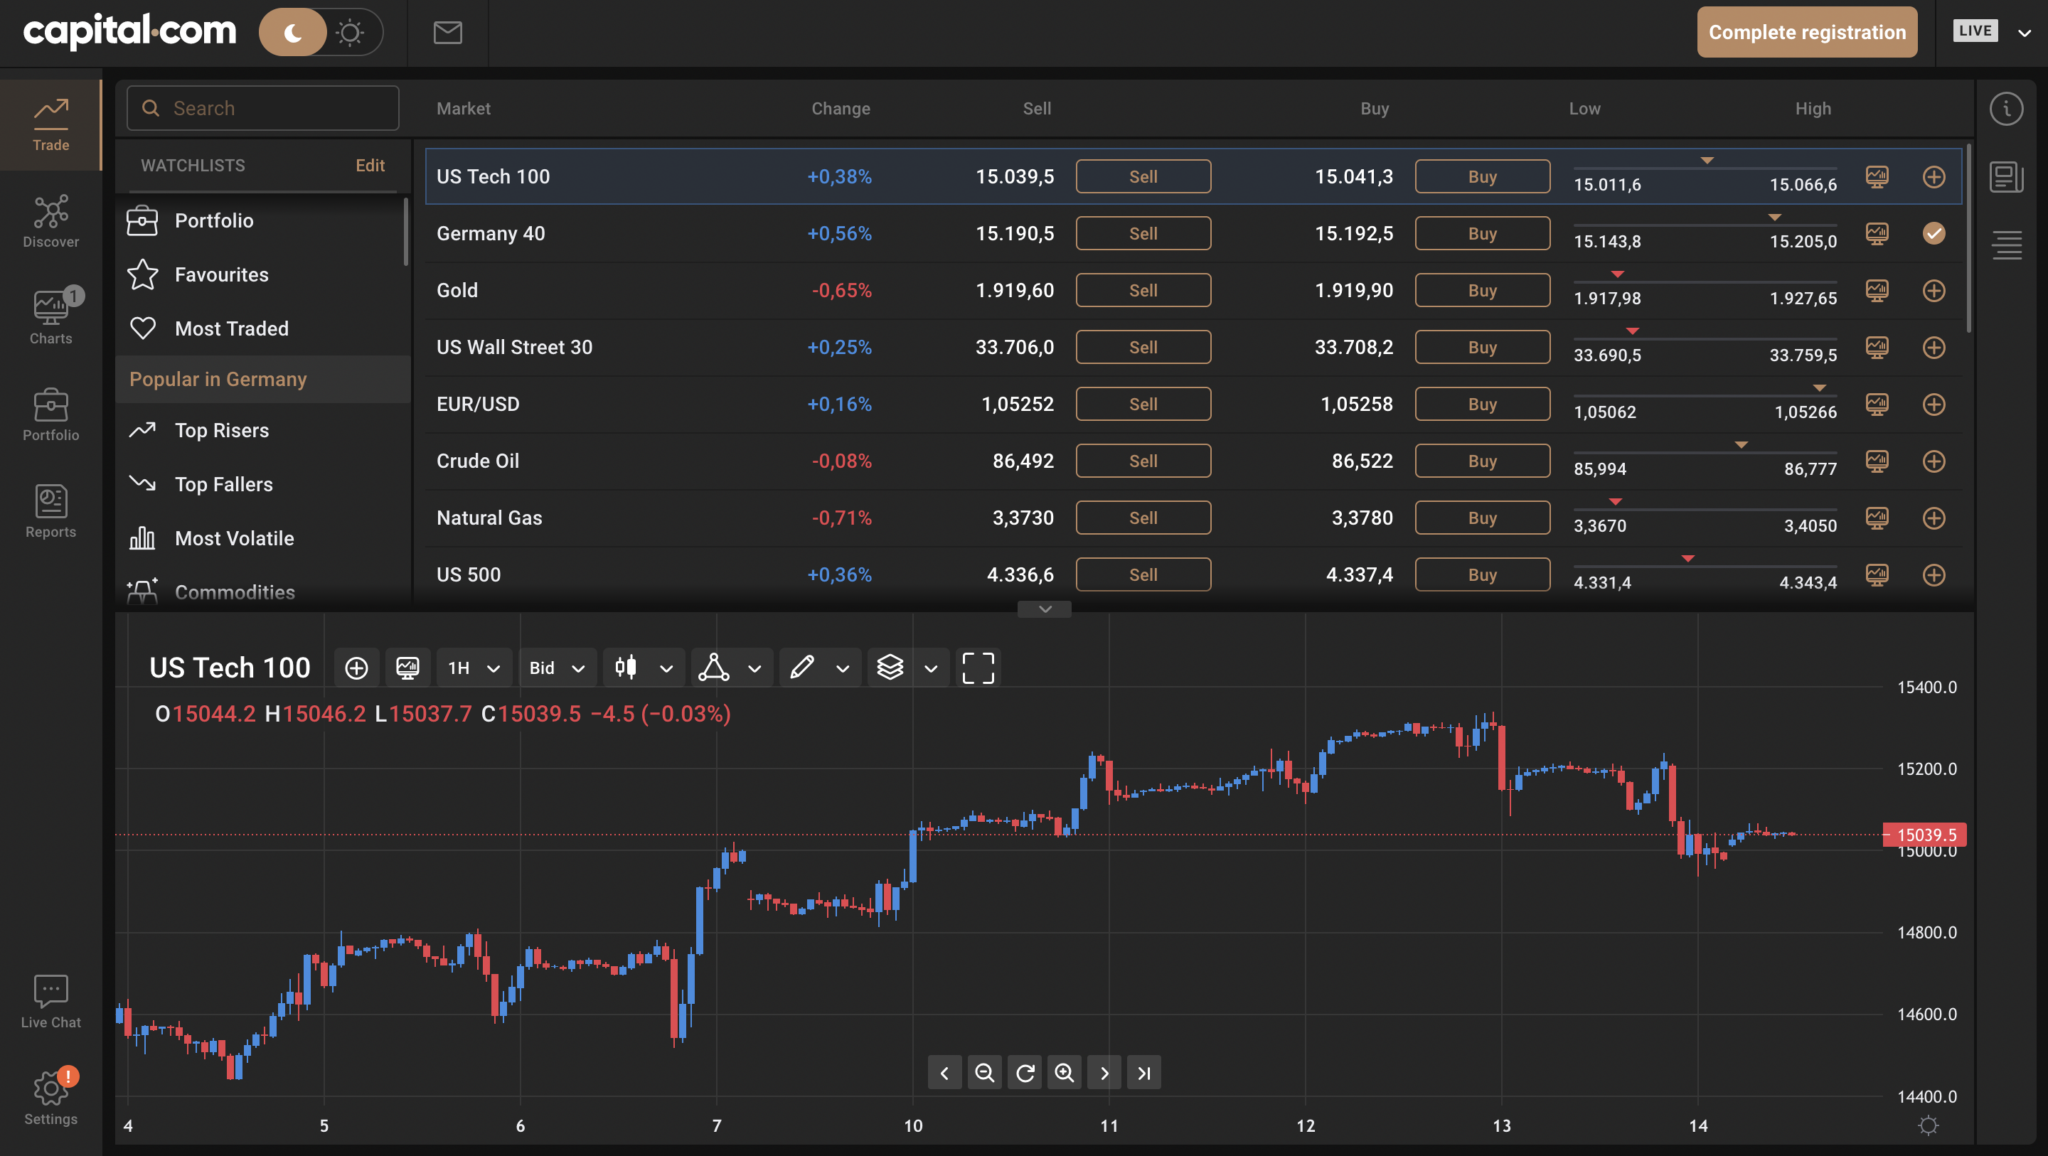Open the Bid price dropdown
This screenshot has width=2048, height=1156.
tap(556, 667)
